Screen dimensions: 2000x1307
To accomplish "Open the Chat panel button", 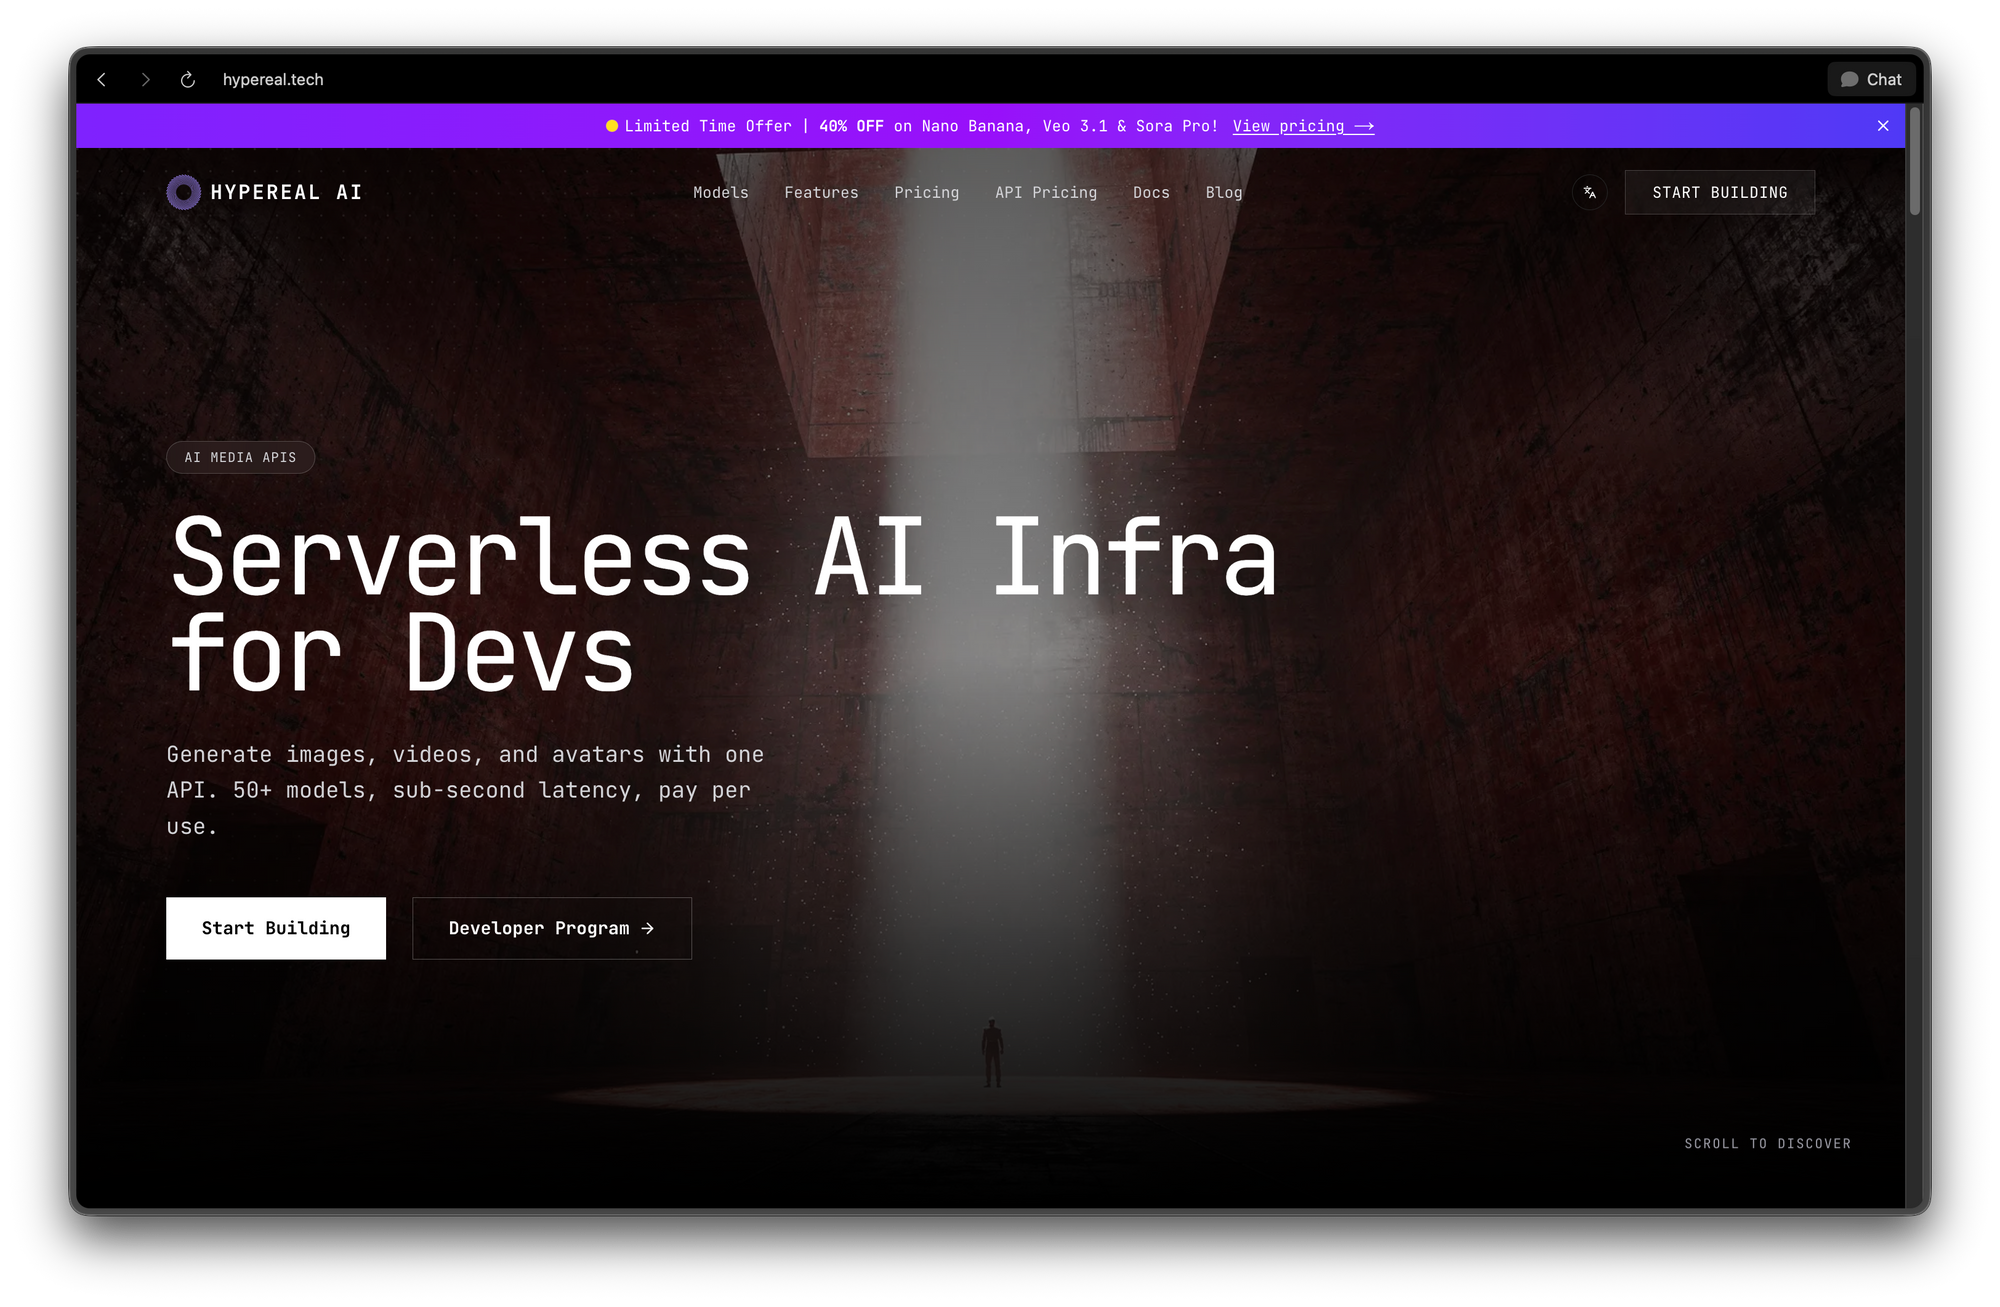I will coord(1871,80).
